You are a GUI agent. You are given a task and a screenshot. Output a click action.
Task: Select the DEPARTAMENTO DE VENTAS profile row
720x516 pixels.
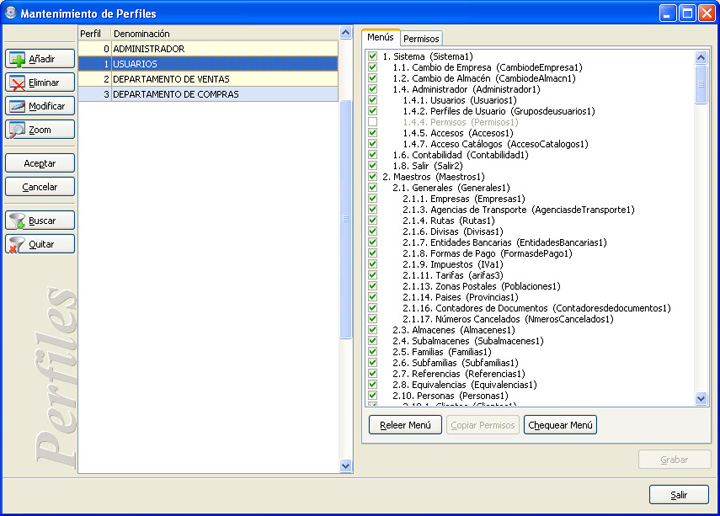pyautogui.click(x=208, y=79)
